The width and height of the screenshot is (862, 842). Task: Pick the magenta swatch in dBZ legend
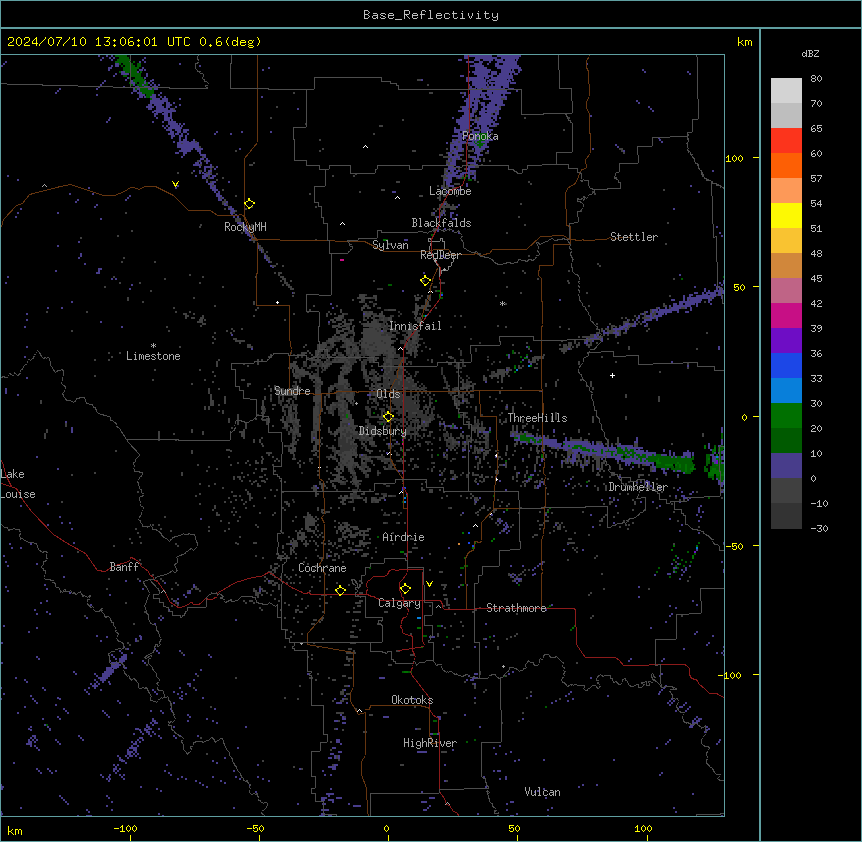786,315
